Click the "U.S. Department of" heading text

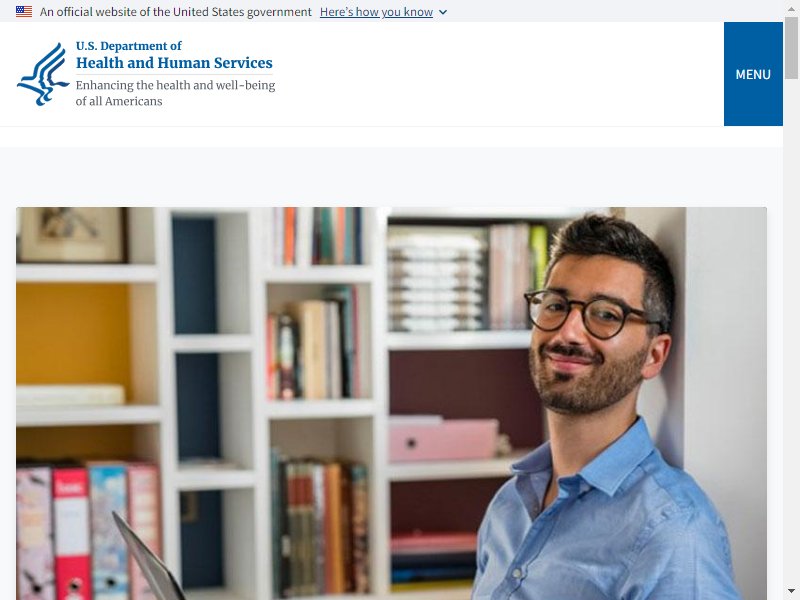[129, 46]
